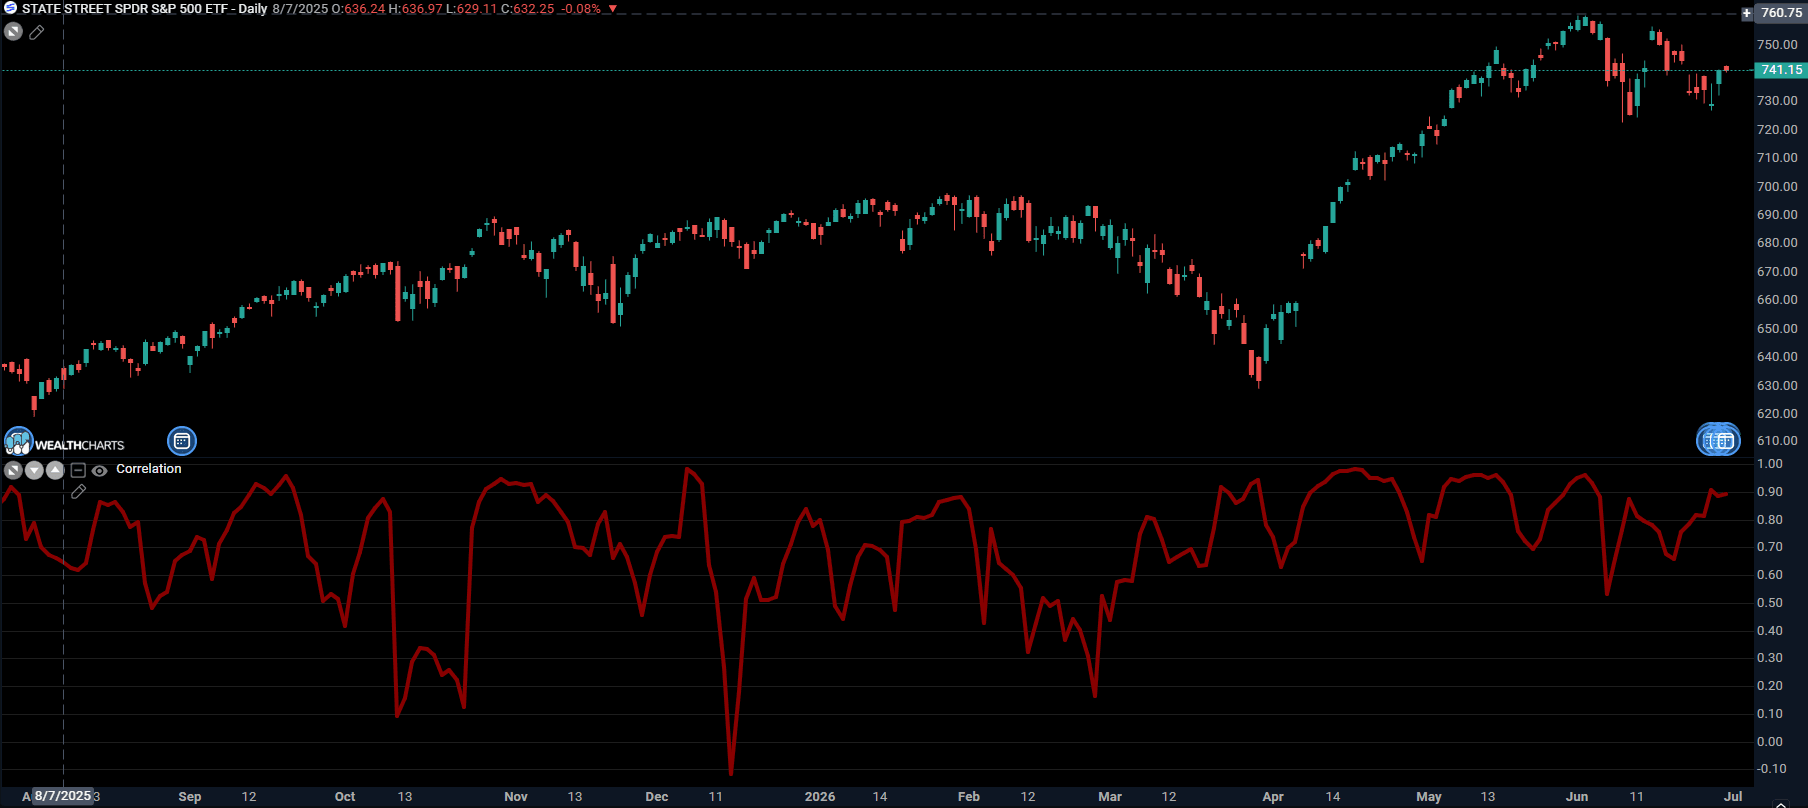Click the 0.50 correlation axis label
1808x808 pixels.
tap(1770, 603)
